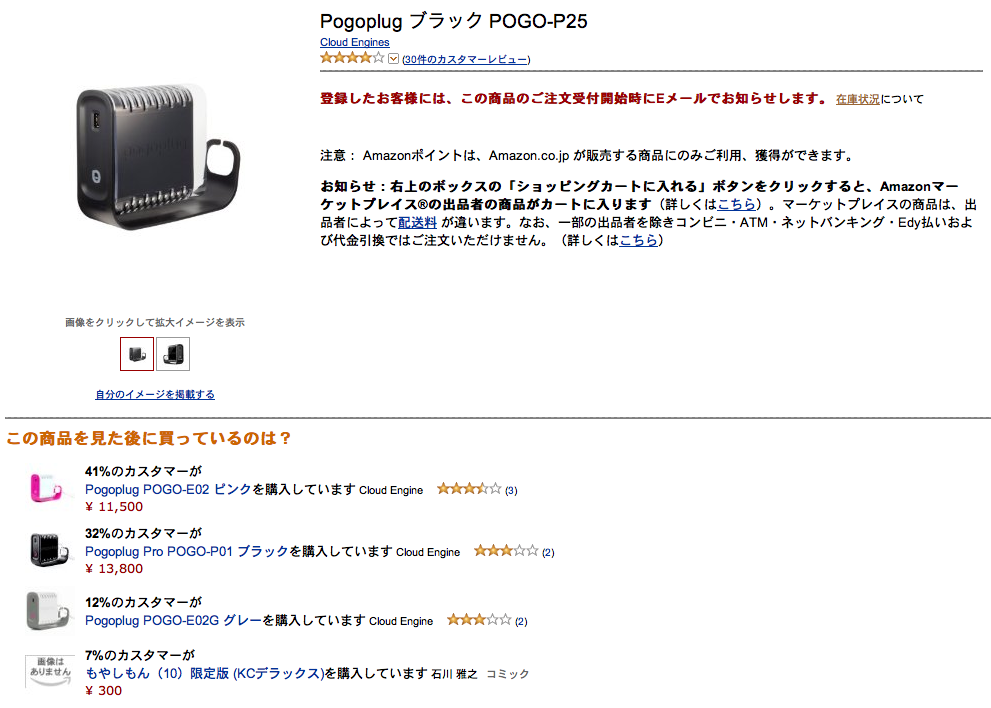
Task: Click the pink Pogoplug product icon
Action: (47, 487)
